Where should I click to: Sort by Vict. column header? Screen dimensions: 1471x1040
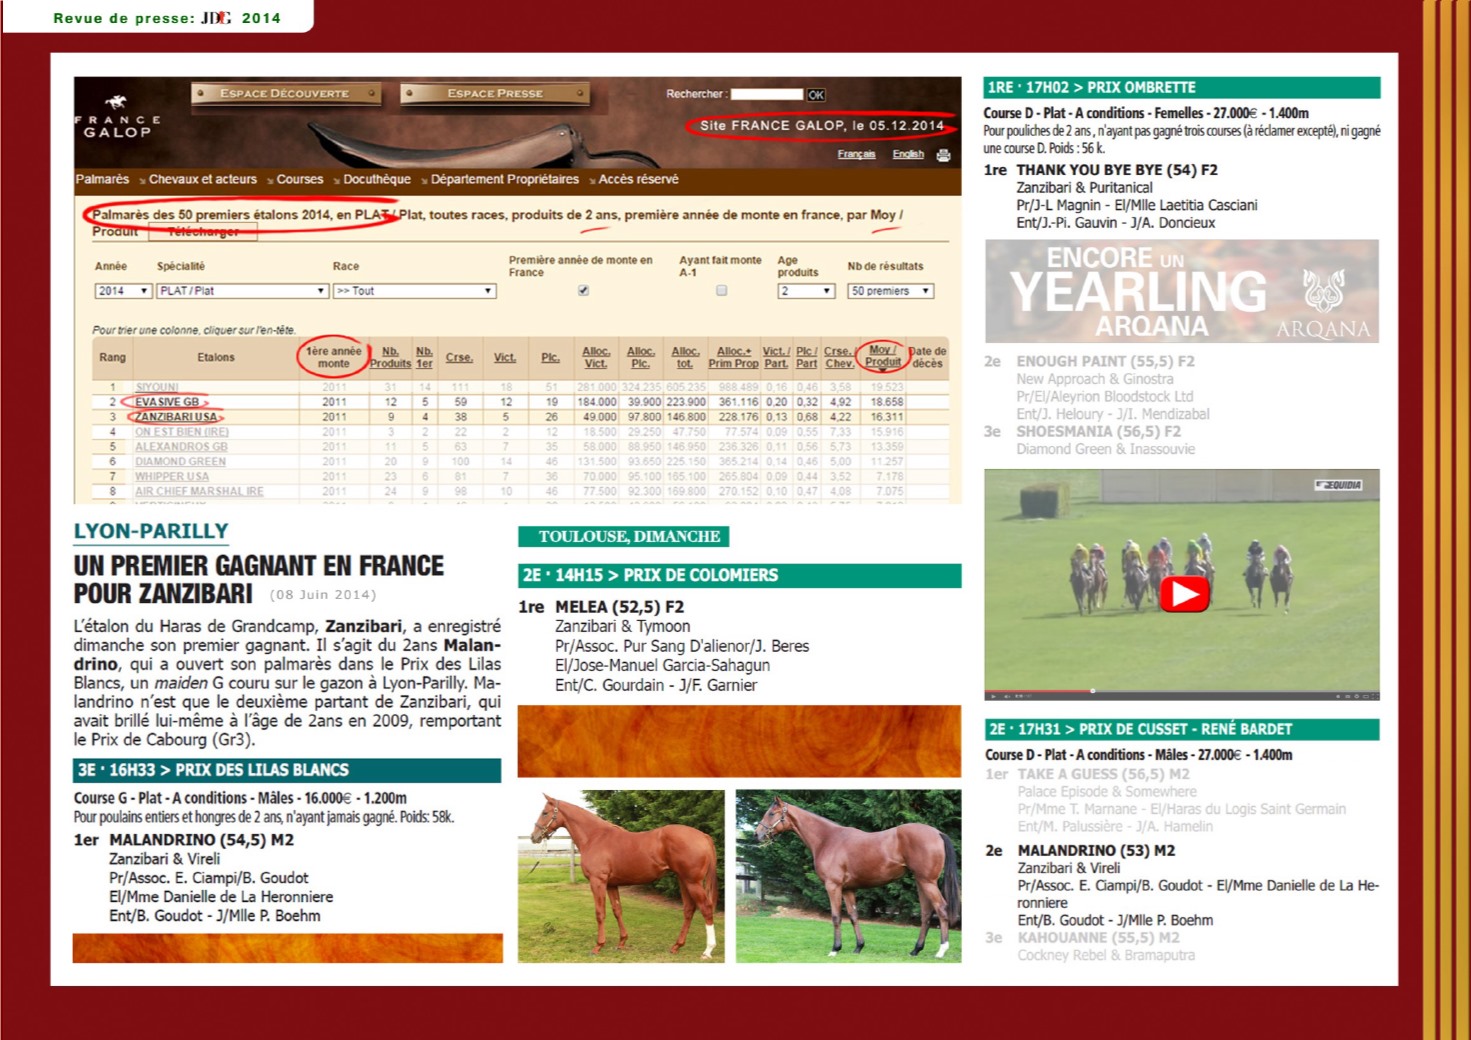pos(505,357)
